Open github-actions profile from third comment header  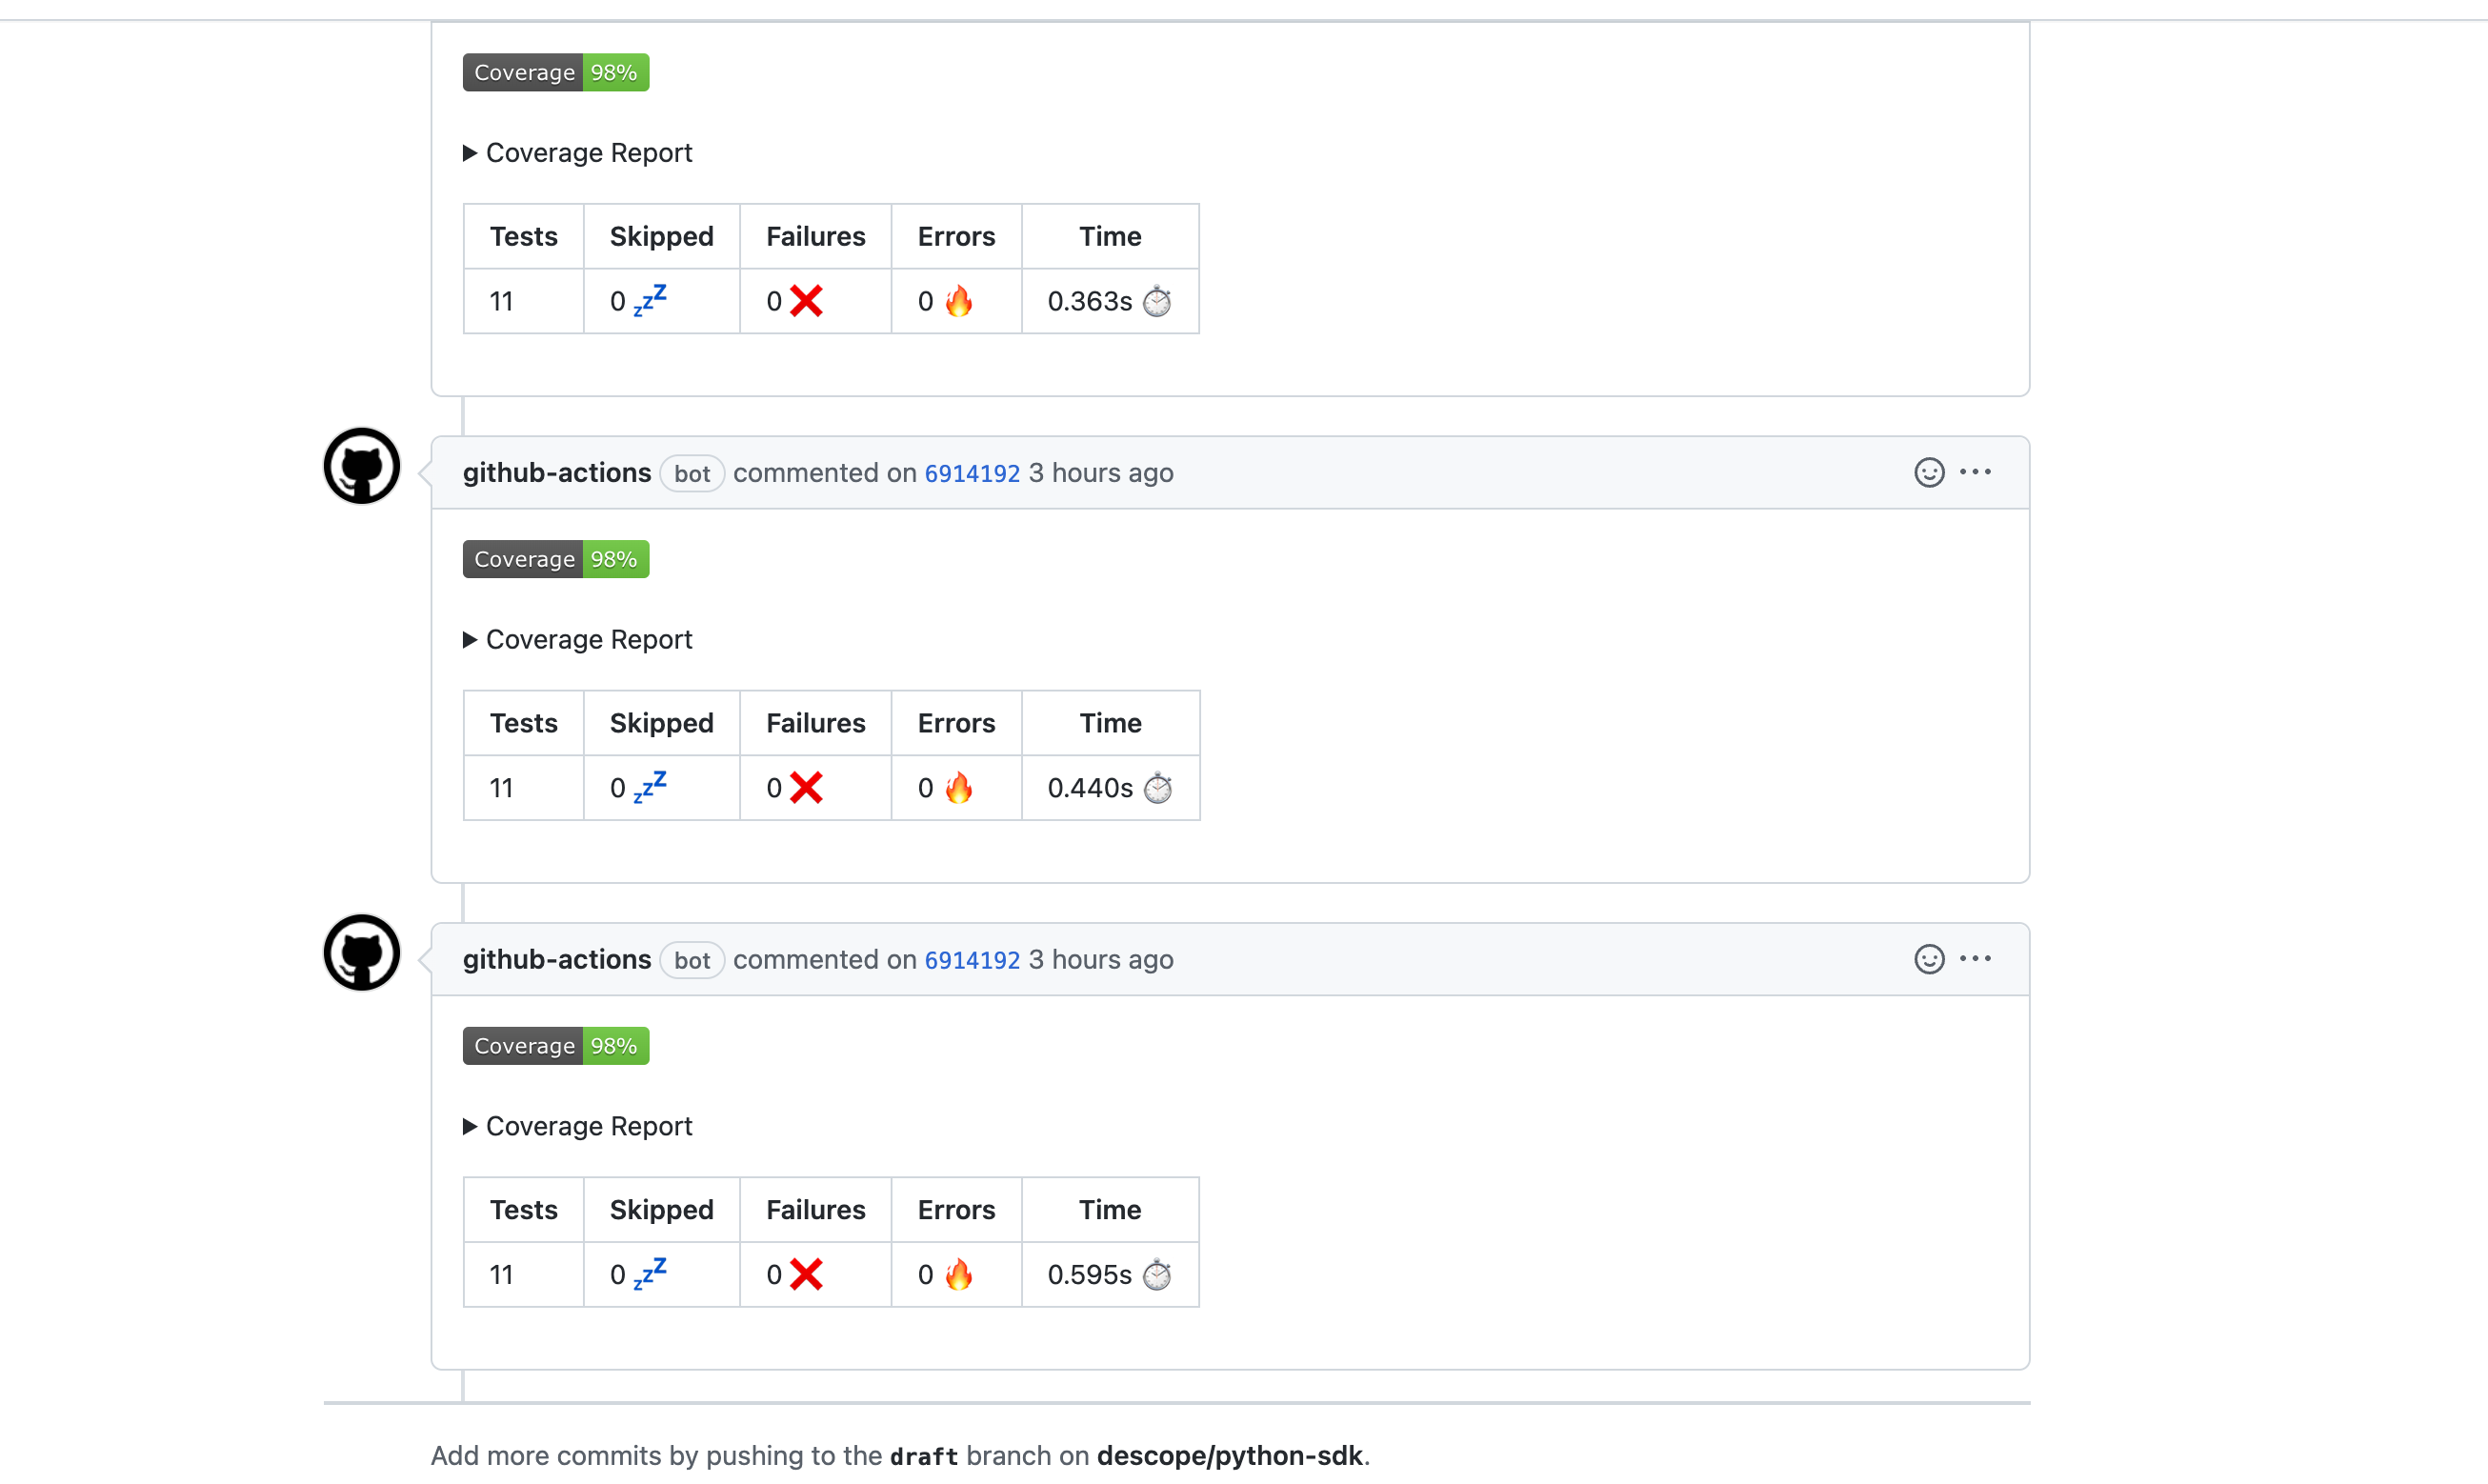tap(557, 960)
